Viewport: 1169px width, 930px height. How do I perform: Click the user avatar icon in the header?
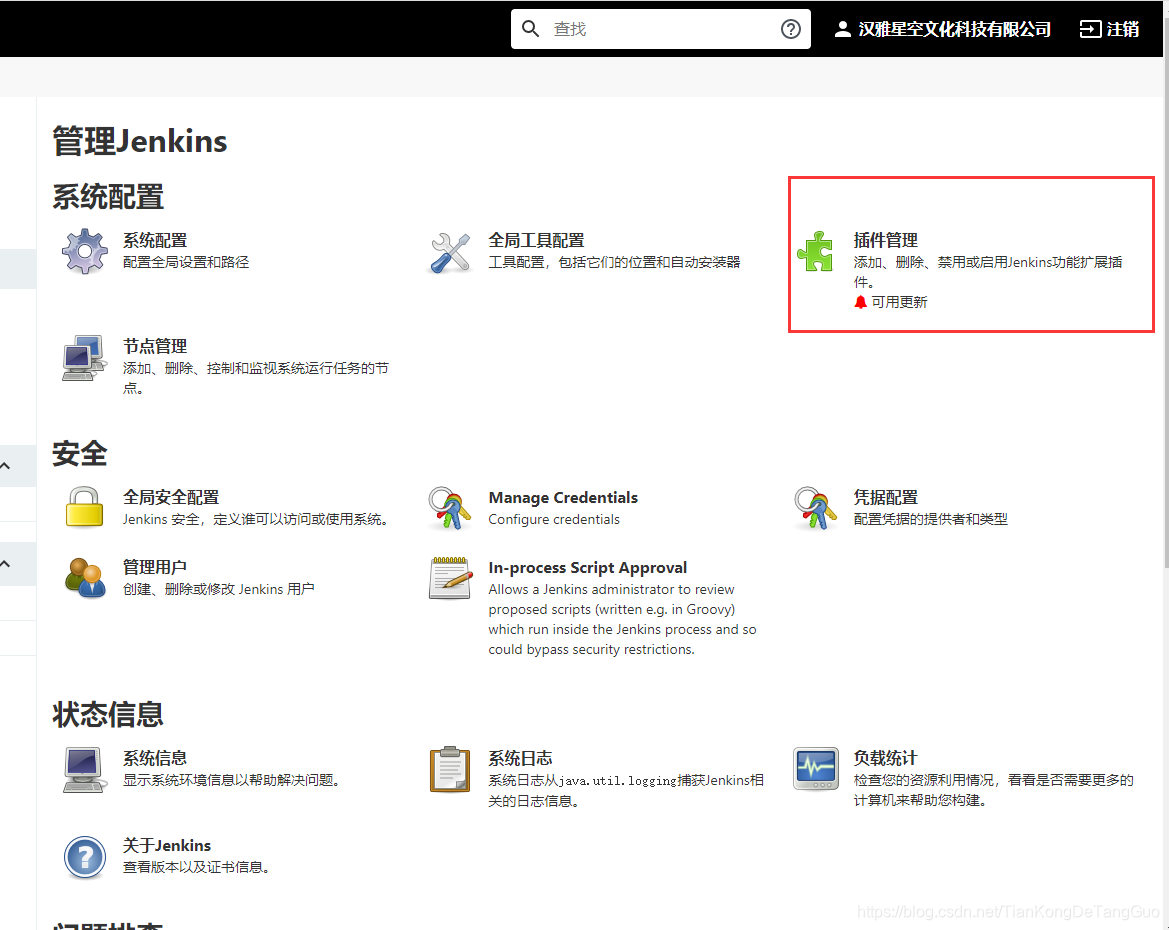[x=842, y=29]
